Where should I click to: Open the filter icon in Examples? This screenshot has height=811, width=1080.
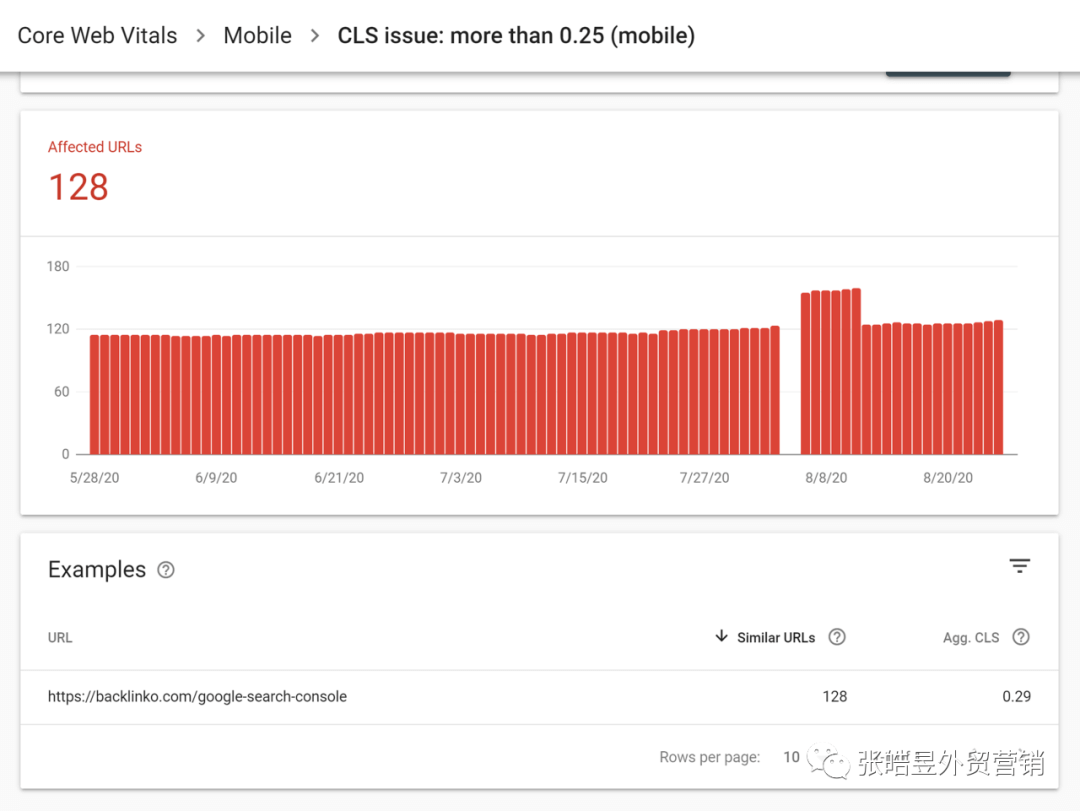tap(1019, 566)
